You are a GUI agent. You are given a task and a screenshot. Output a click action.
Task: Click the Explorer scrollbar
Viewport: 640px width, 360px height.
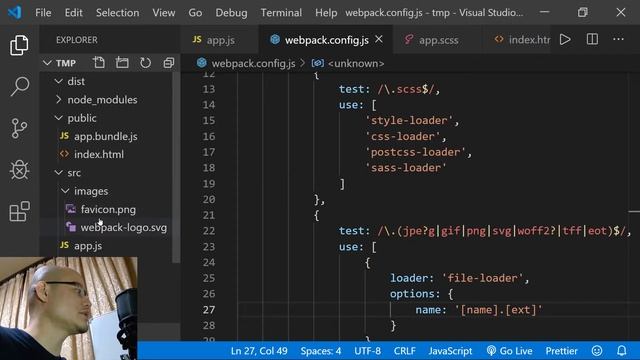(x=176, y=167)
